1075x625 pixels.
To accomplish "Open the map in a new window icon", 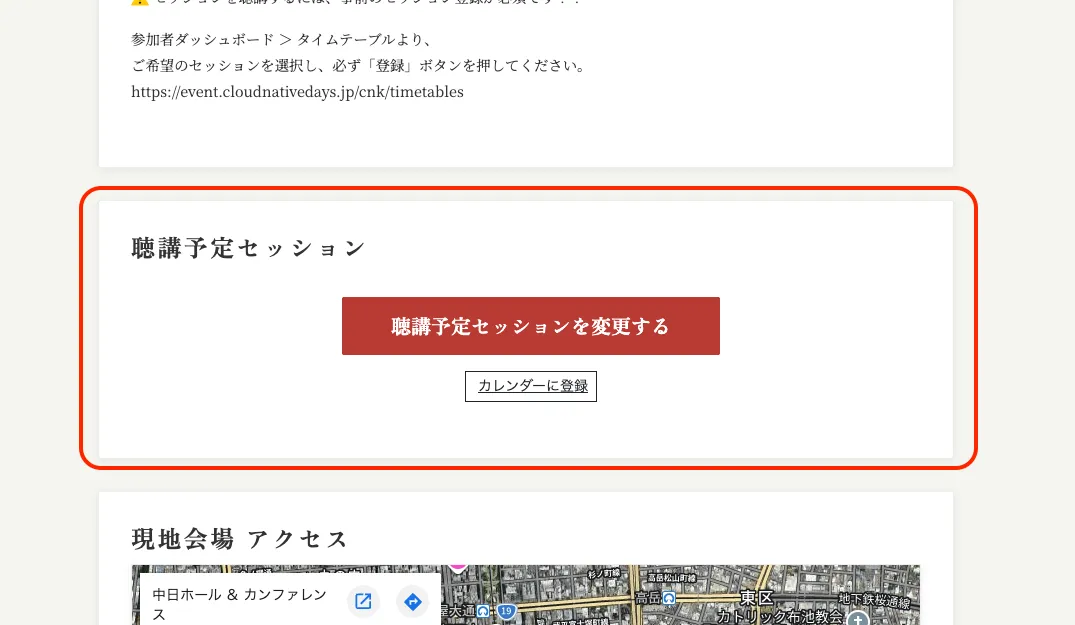I will (x=364, y=601).
